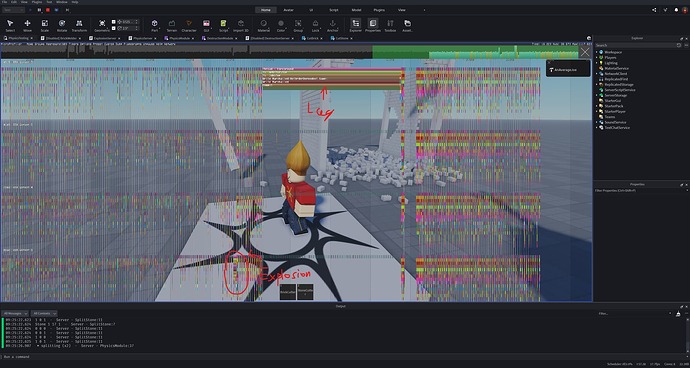Switch to the View ribbon tab

pyautogui.click(x=402, y=10)
